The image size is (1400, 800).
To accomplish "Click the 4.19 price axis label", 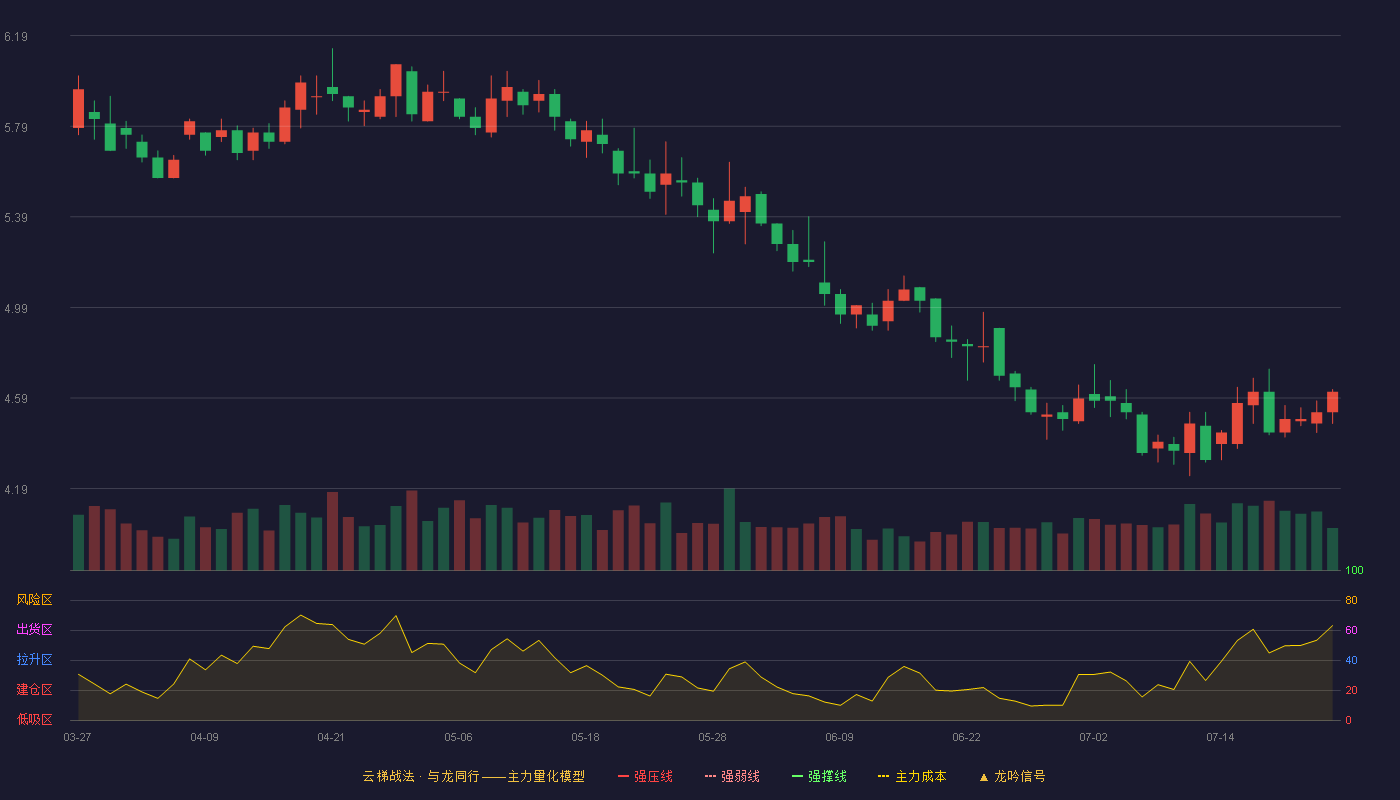I will [15, 490].
